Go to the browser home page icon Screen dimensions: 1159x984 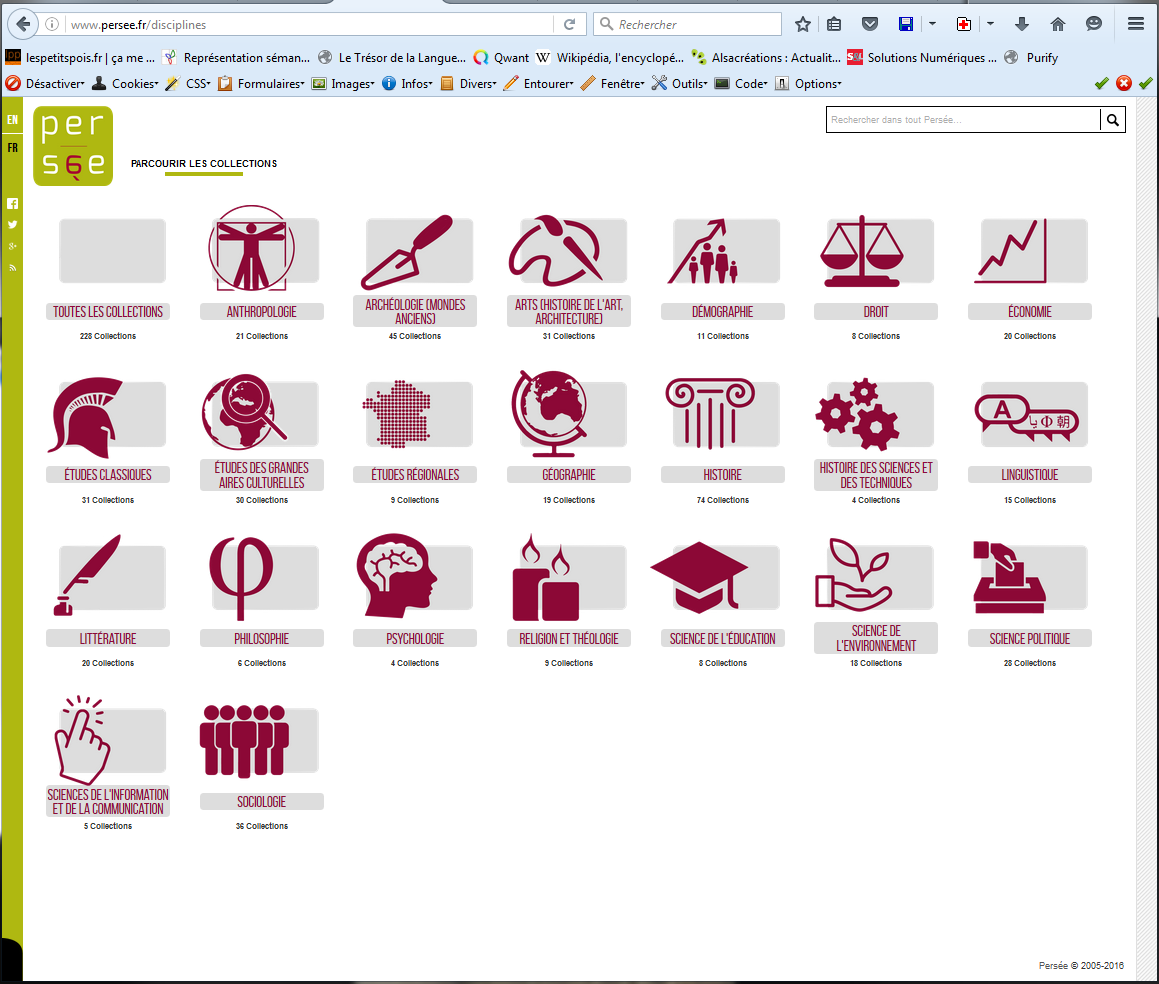pos(1058,24)
